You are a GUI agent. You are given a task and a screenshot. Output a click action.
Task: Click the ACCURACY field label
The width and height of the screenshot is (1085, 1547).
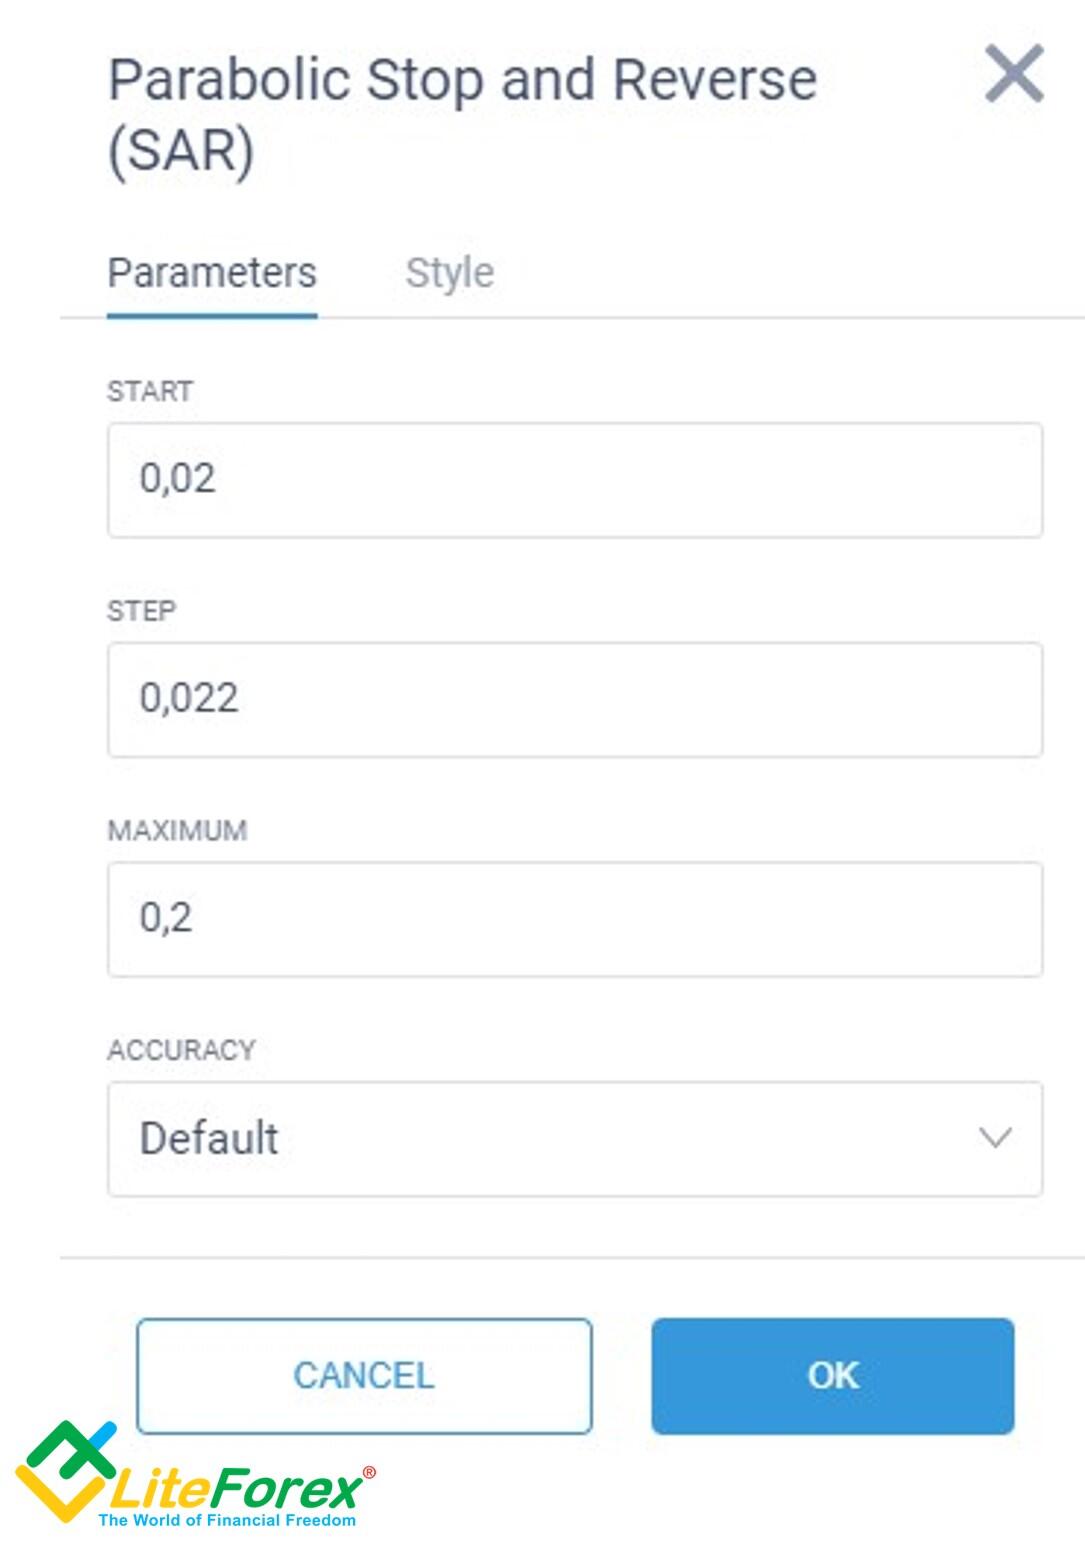182,1050
